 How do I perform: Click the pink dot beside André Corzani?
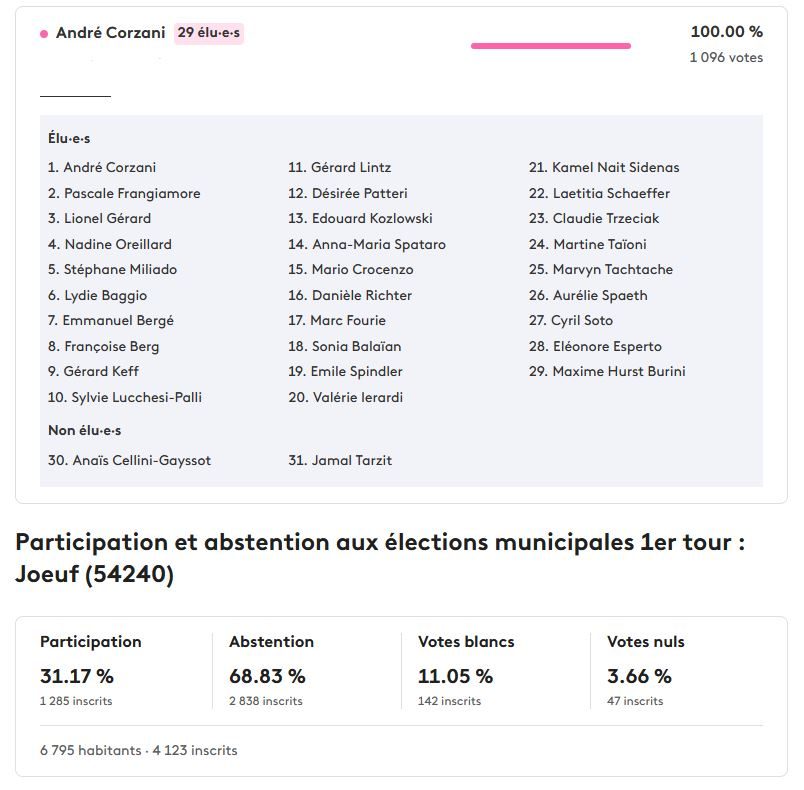coord(44,34)
